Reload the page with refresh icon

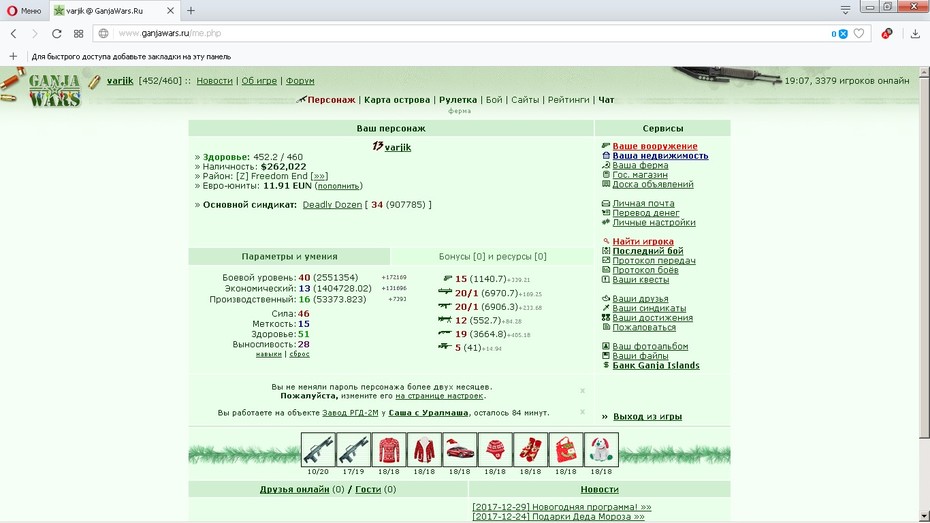56,34
